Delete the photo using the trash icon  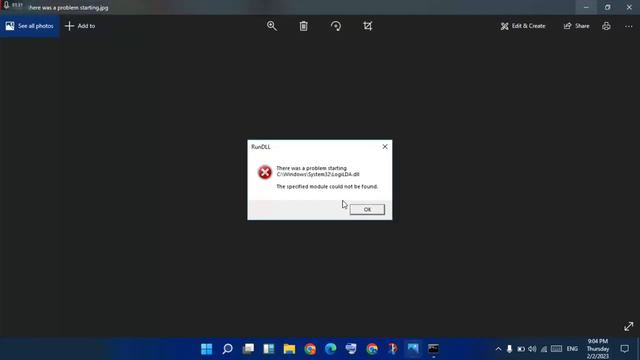coord(303,26)
